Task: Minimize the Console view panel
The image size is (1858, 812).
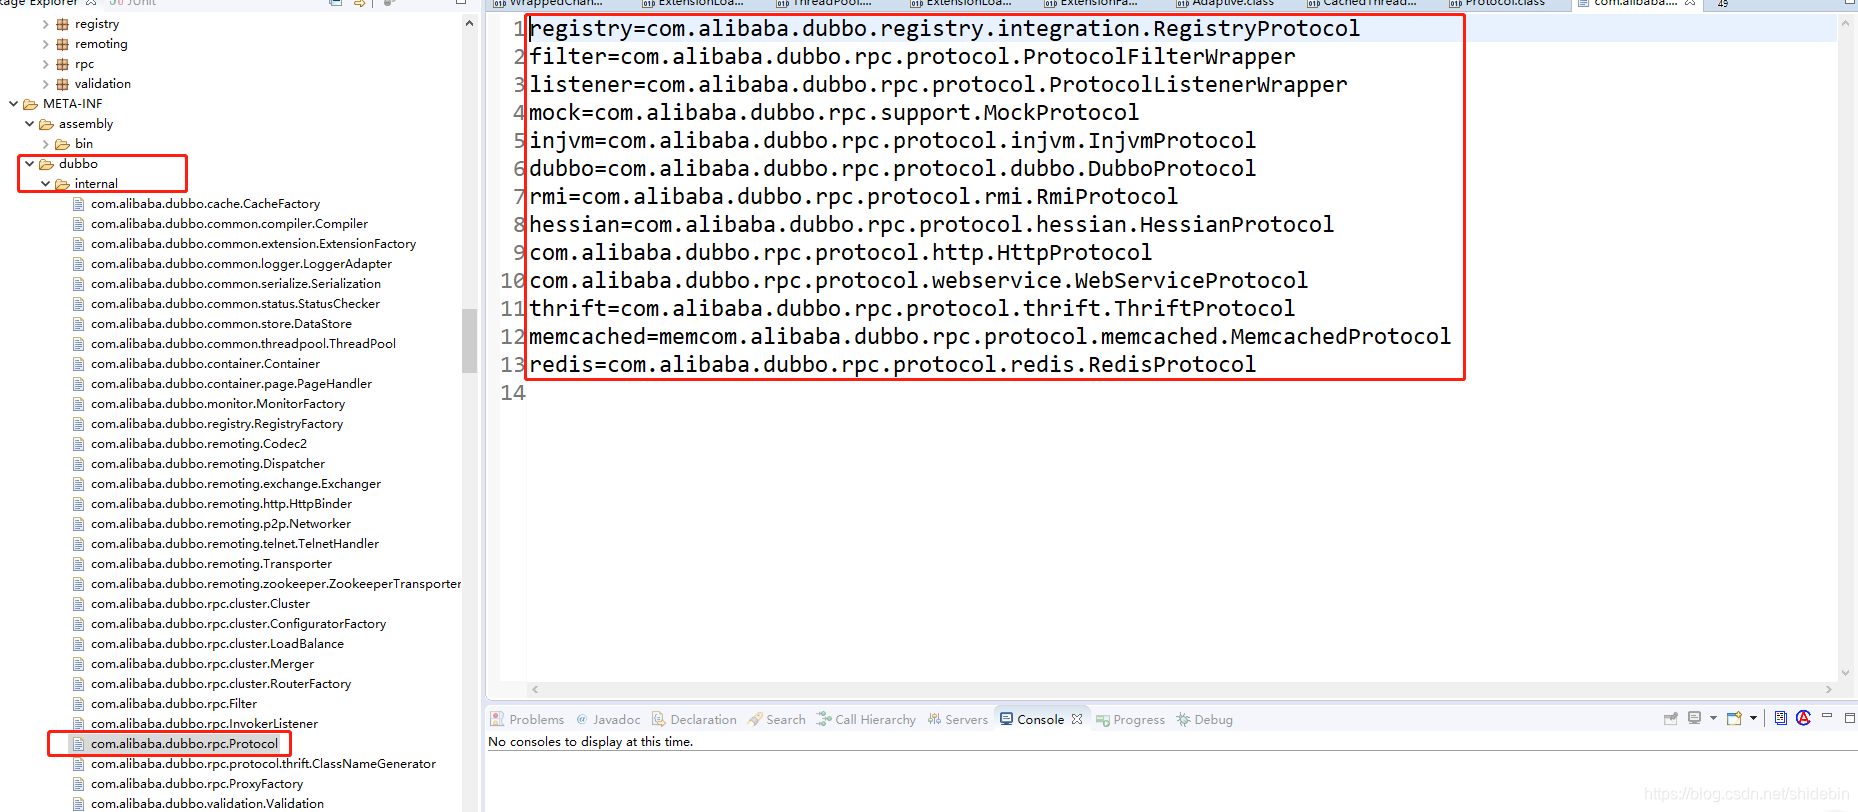Action: click(1827, 716)
